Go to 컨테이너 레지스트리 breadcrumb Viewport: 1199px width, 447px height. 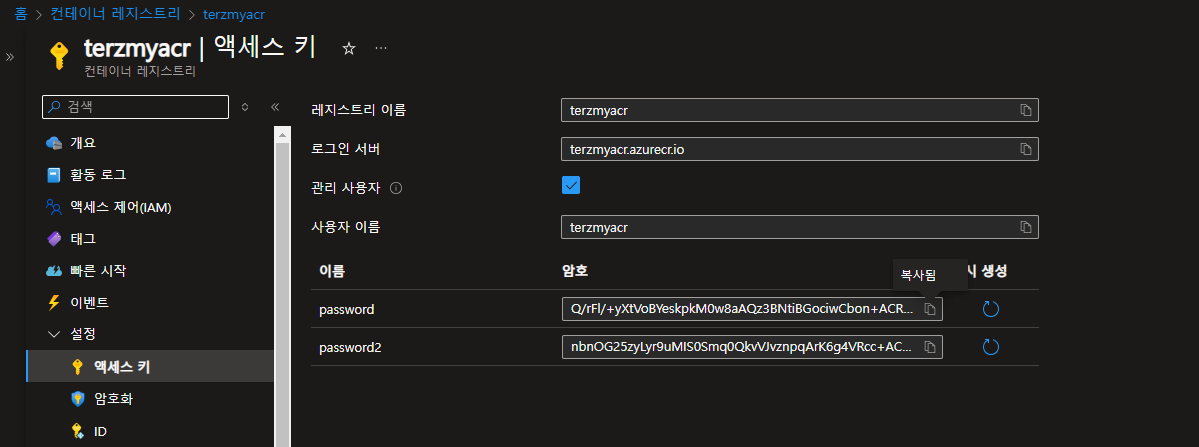click(x=115, y=14)
